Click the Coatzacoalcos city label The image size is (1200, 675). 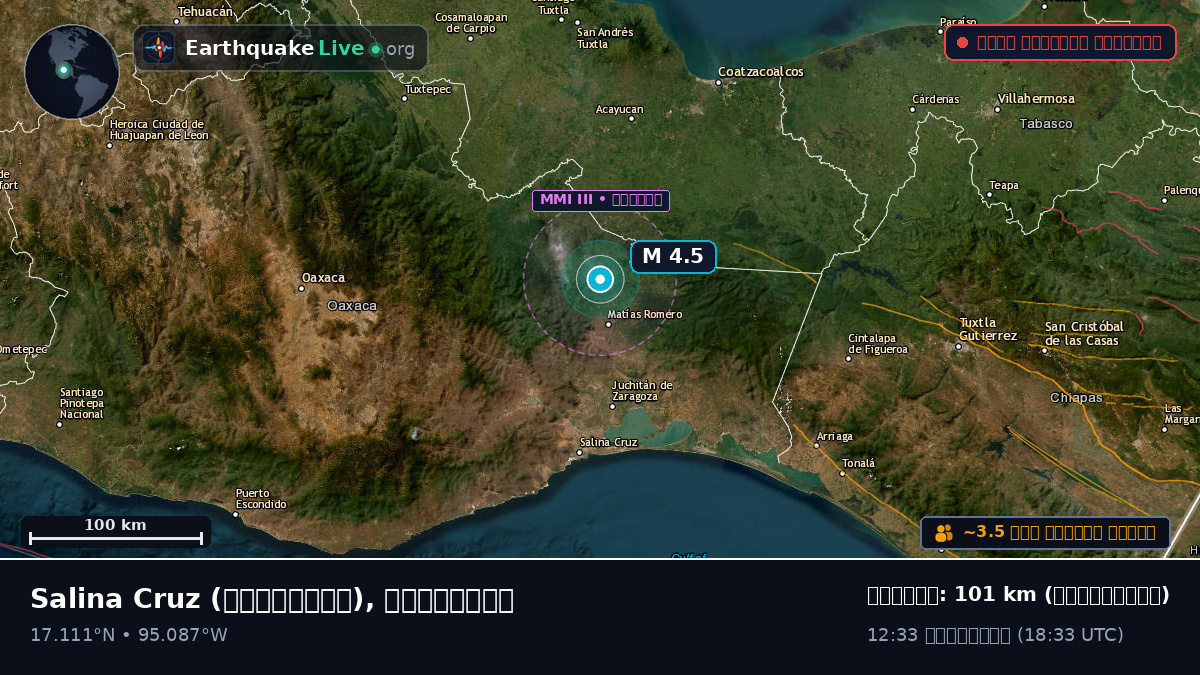(761, 72)
